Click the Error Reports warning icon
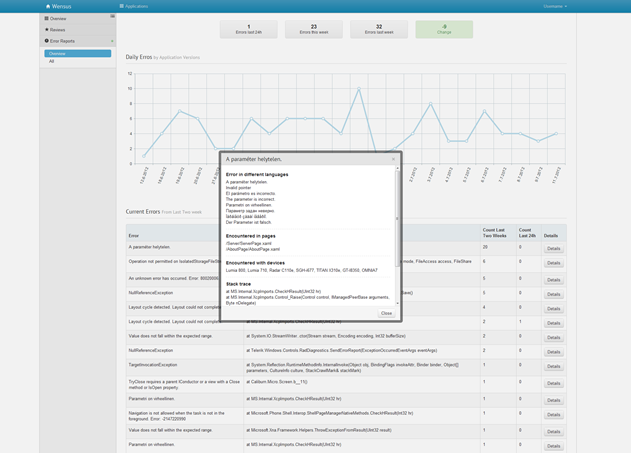The height and width of the screenshot is (453, 631). coord(47,41)
